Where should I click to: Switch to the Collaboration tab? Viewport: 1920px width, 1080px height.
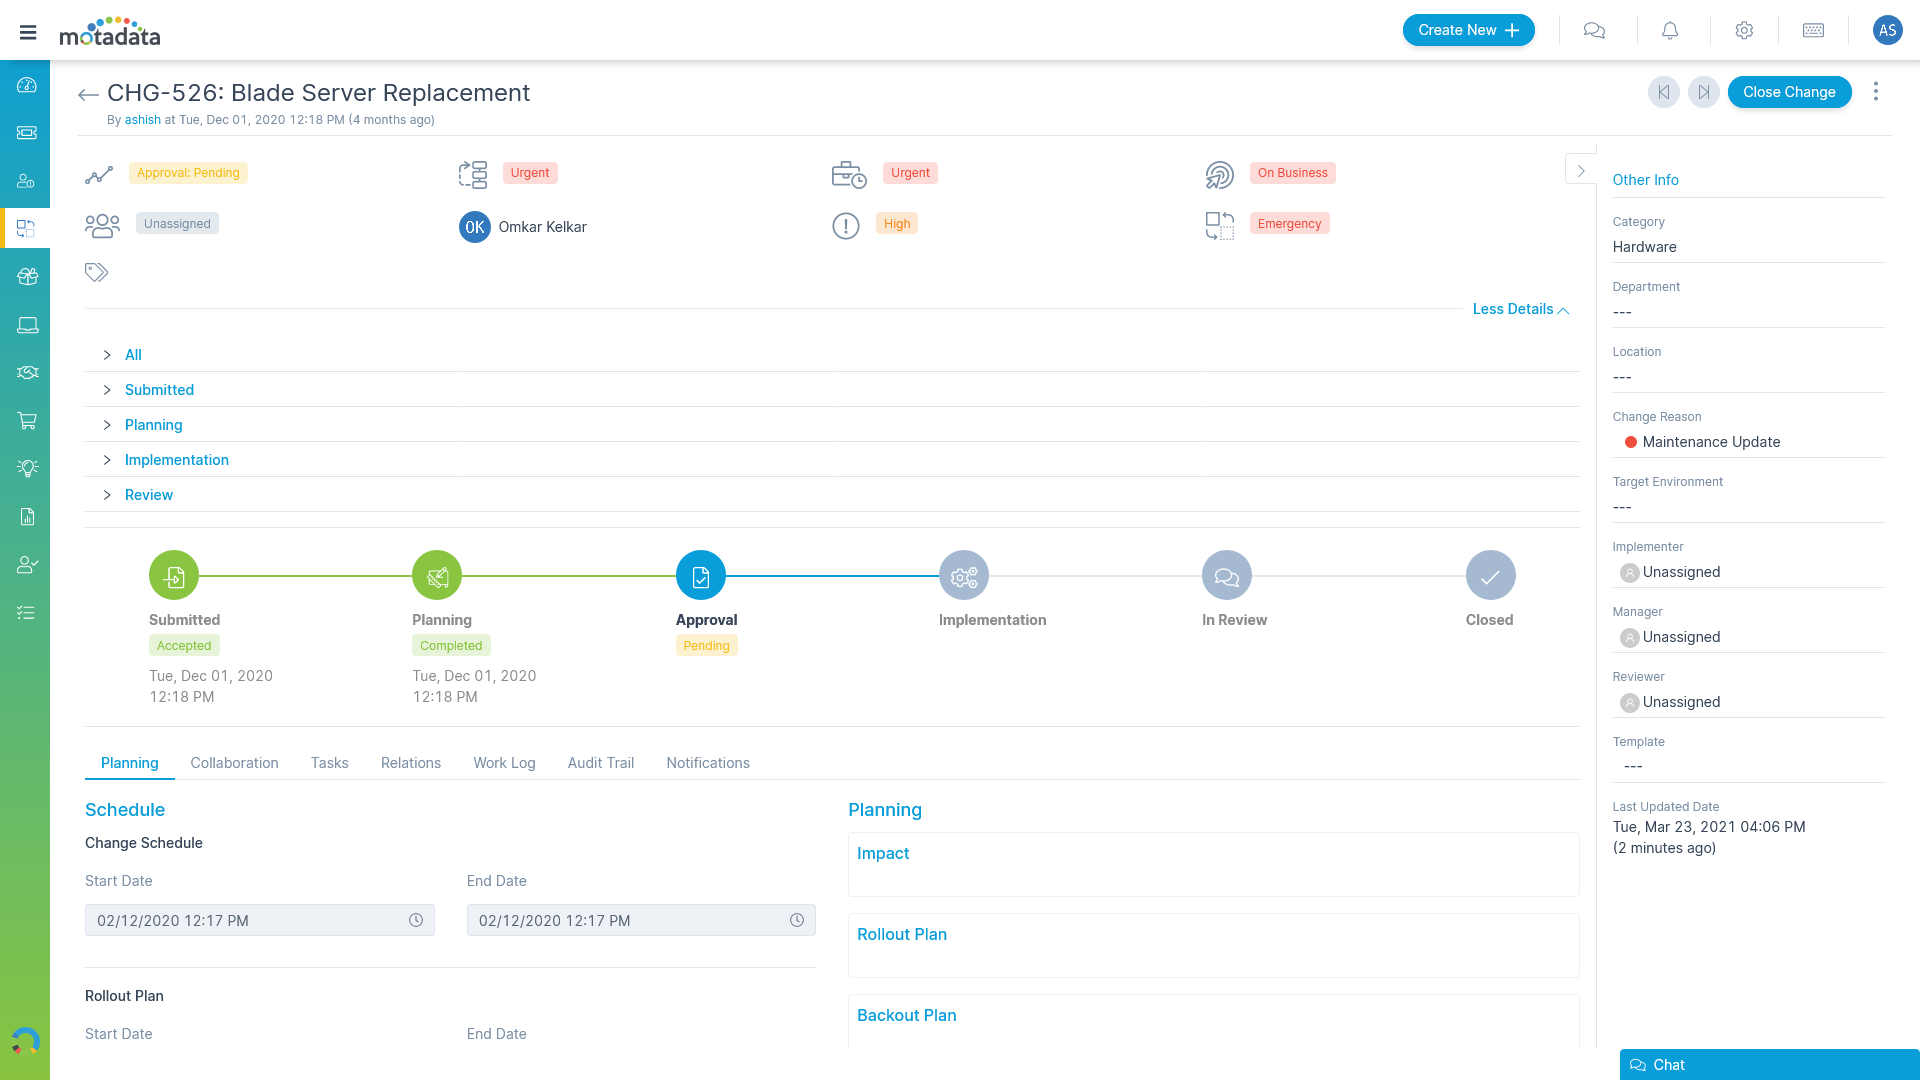235,762
